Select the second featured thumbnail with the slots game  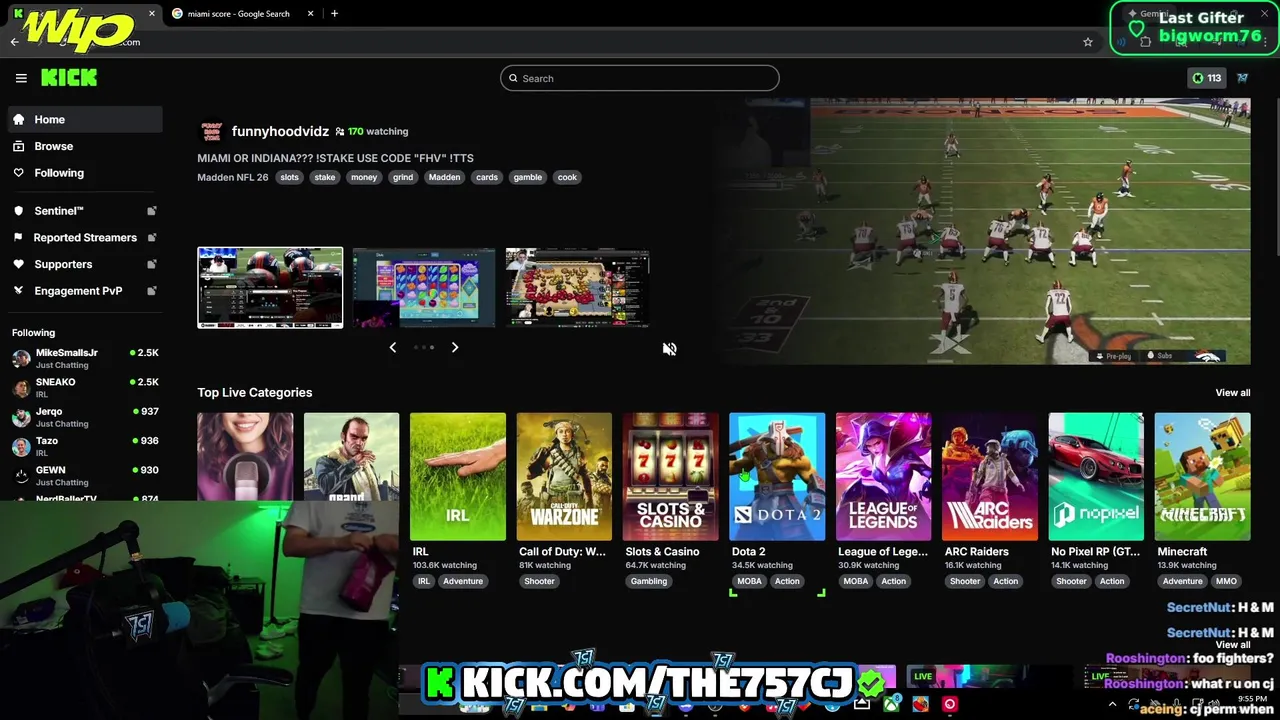click(424, 288)
